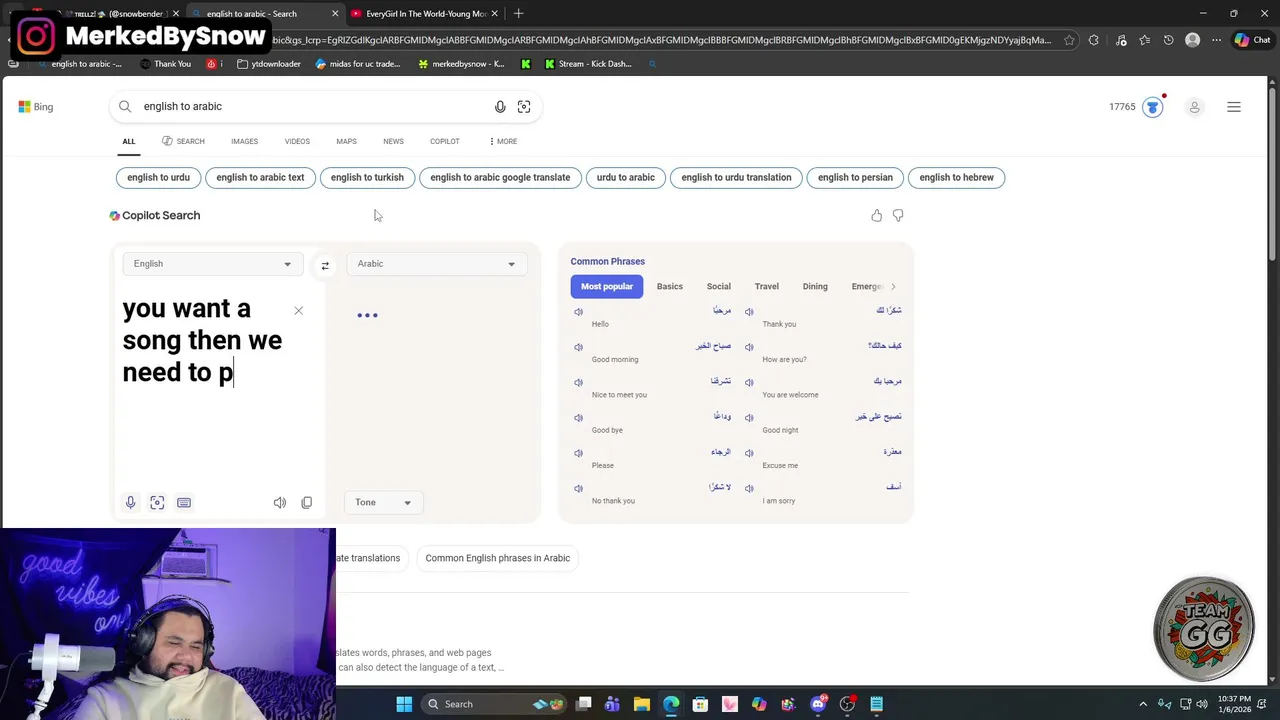Open ytdownloader bookmark folder

point(269,64)
